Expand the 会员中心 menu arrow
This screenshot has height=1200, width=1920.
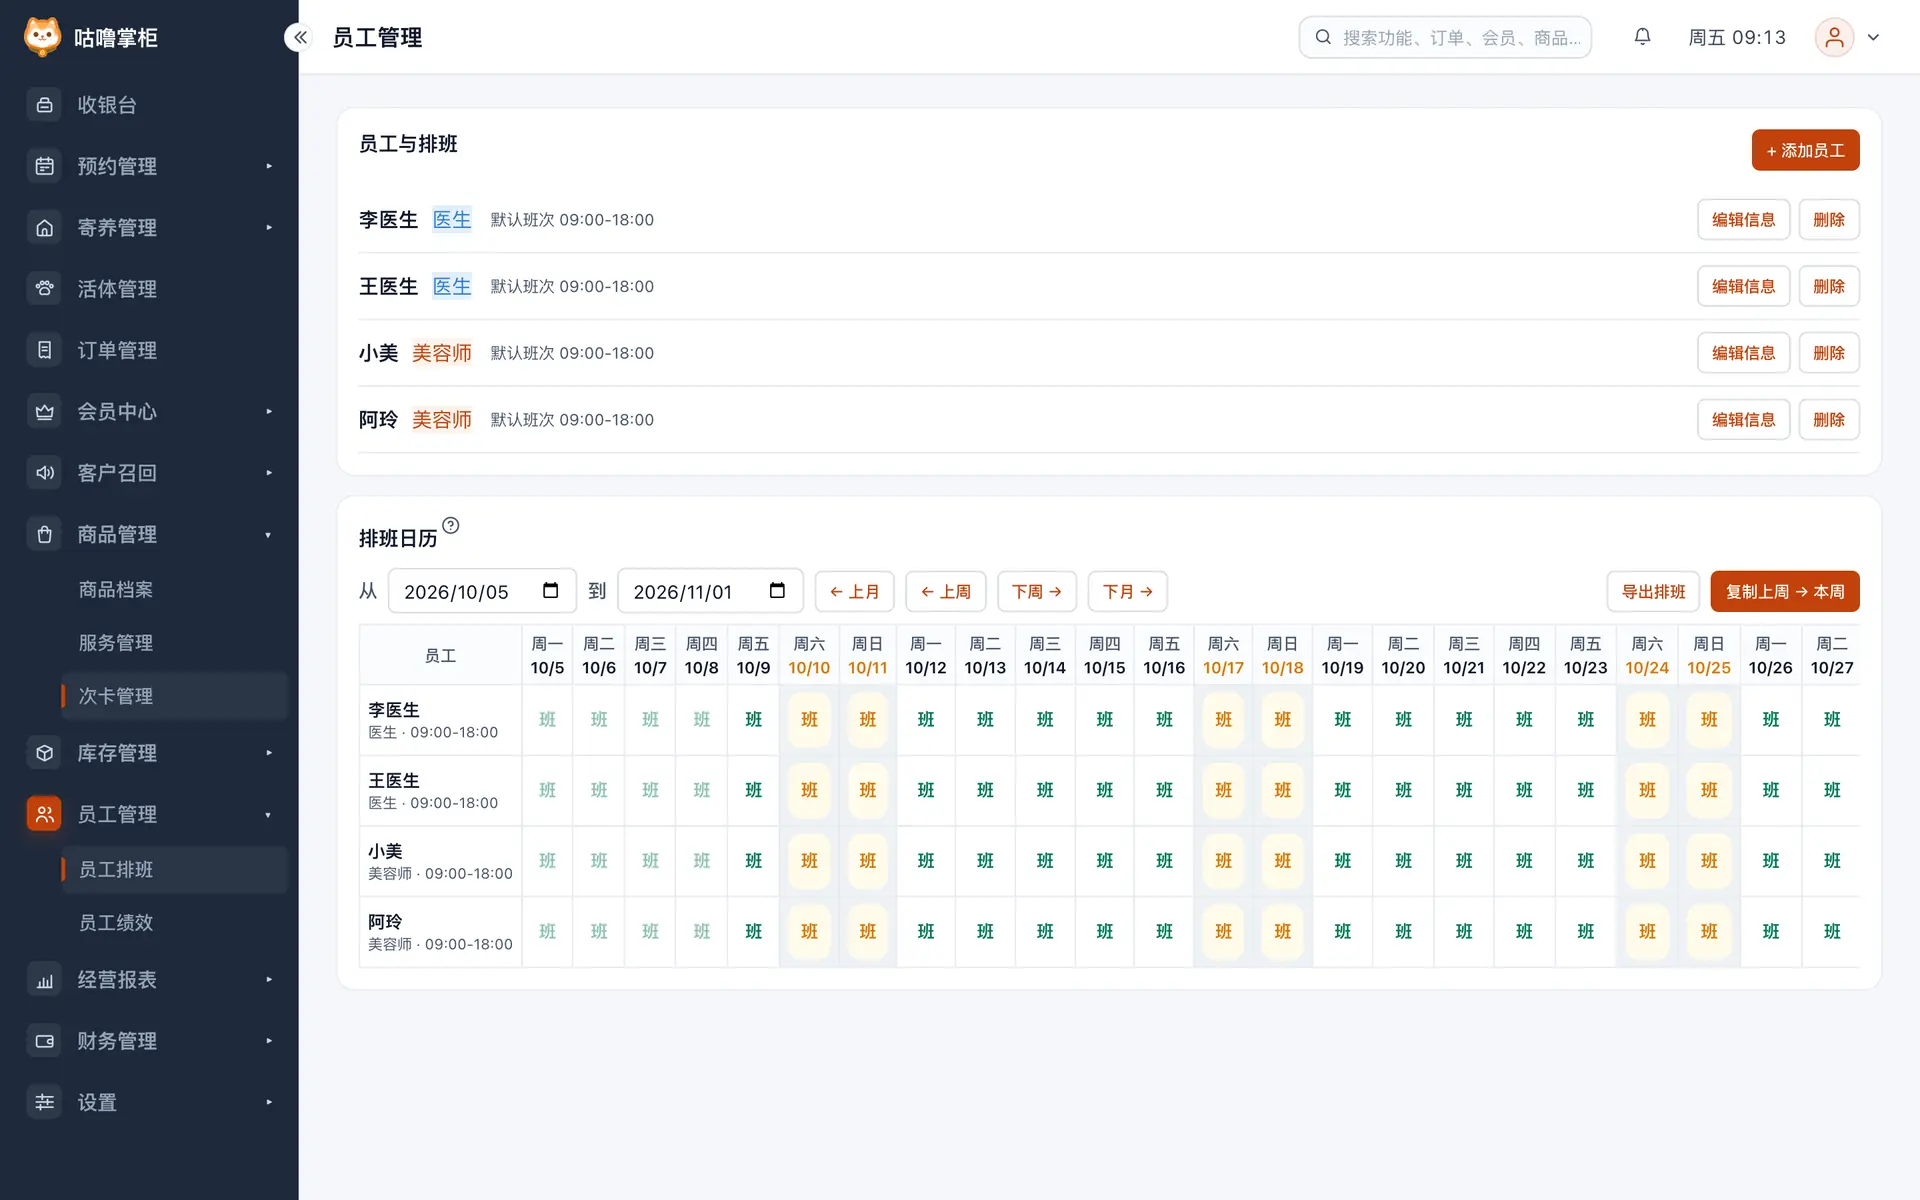point(269,412)
